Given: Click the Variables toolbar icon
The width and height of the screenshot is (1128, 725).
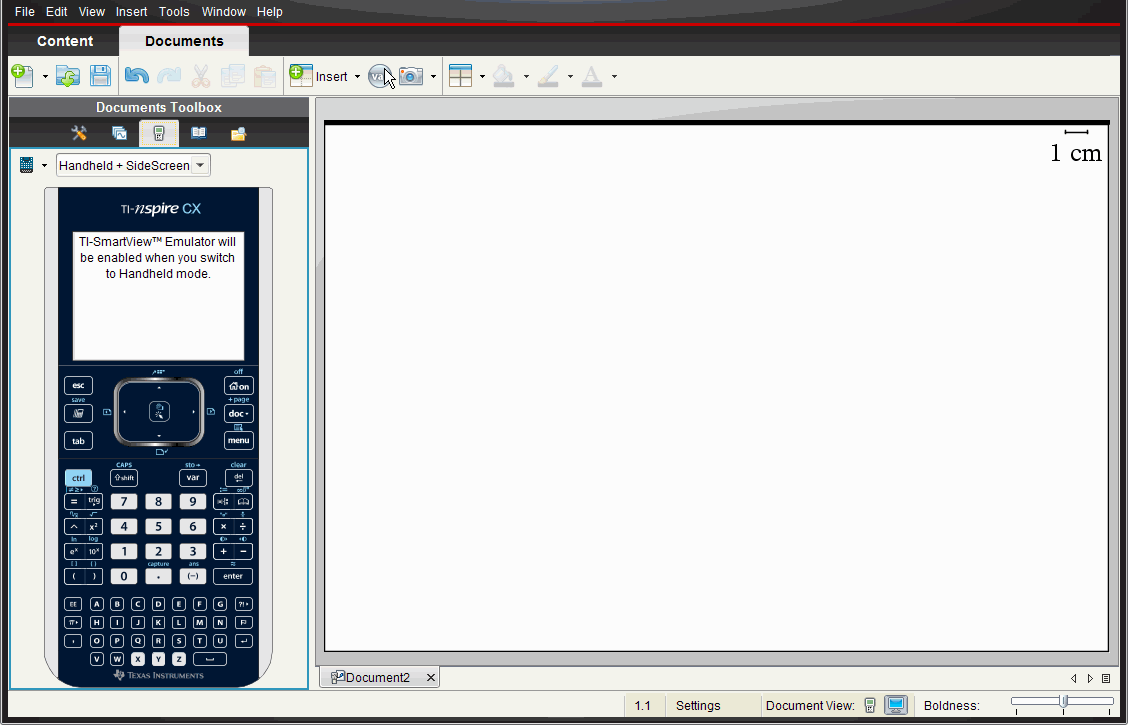Looking at the screenshot, I should click(379, 76).
